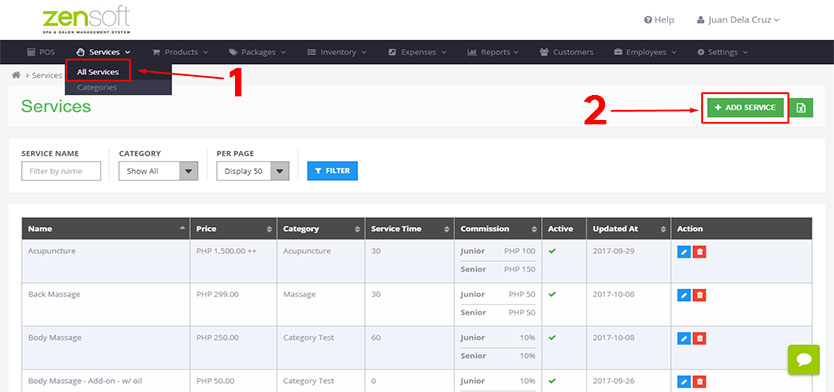
Task: Sort table by Commission column
Action: pyautogui.click(x=498, y=229)
